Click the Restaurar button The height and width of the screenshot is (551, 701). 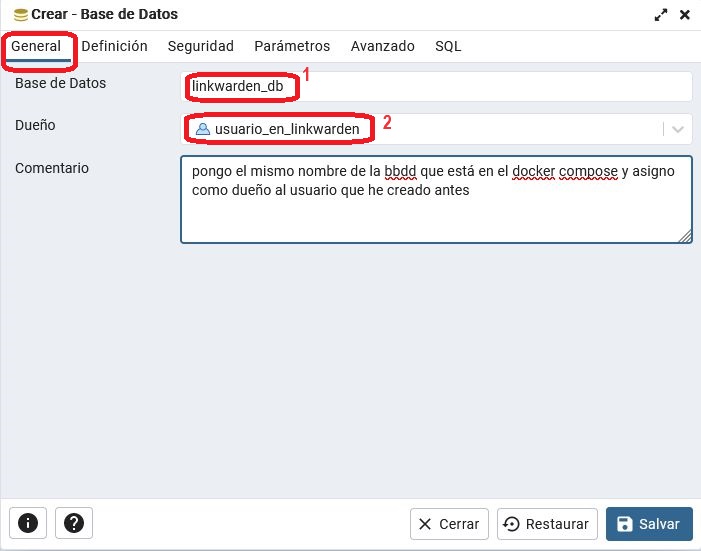point(548,524)
